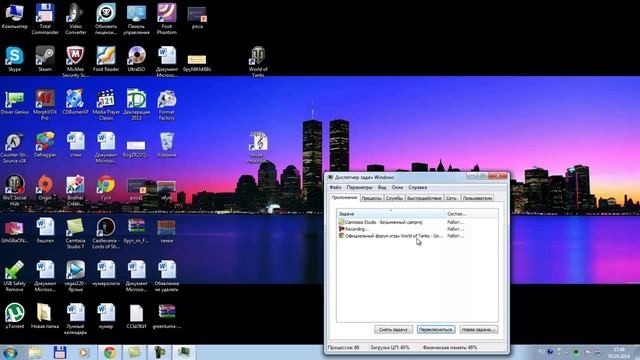Viewport: 640px width, 360px height.
Task: Launch the Castlevania Lords of Shadow shortcut
Action: (106, 233)
